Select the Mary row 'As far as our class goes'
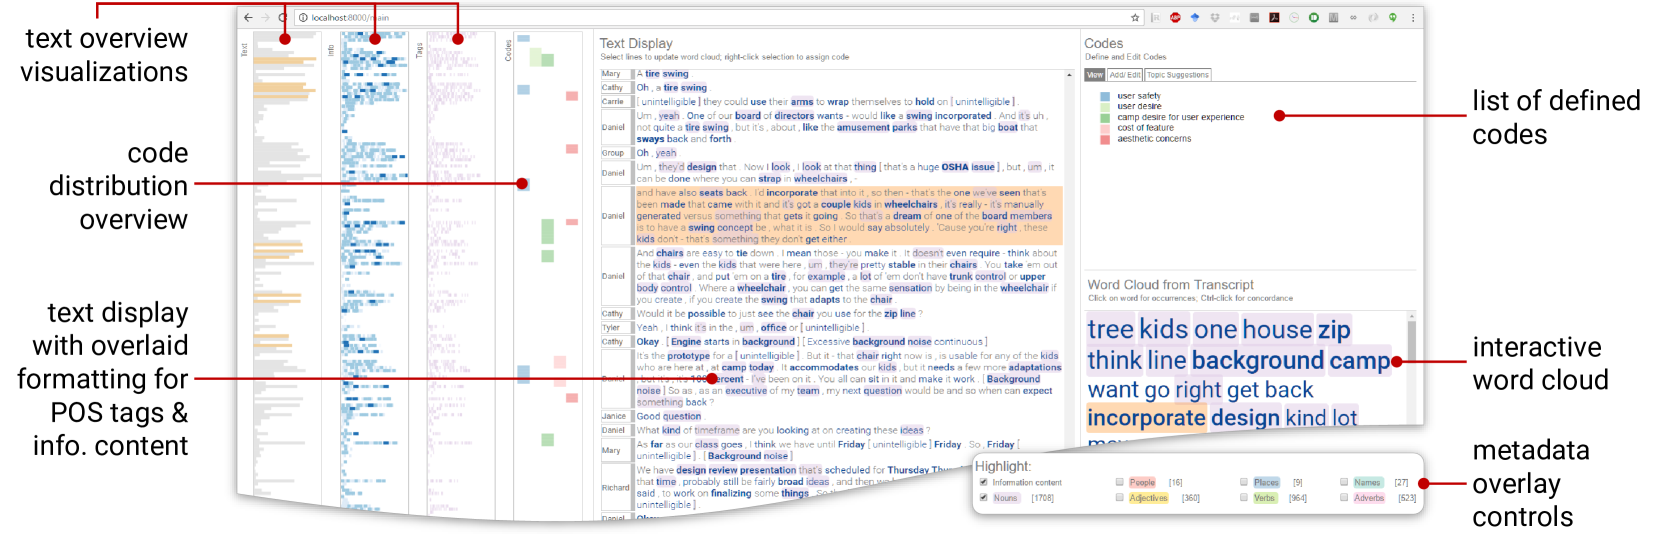The width and height of the screenshot is (1661, 534). pyautogui.click(x=832, y=450)
